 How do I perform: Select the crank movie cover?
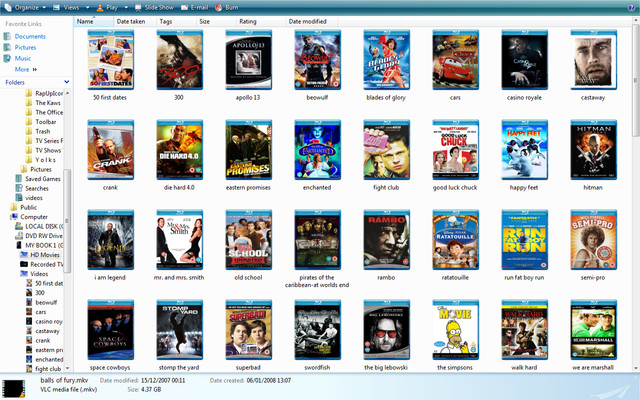(110, 150)
